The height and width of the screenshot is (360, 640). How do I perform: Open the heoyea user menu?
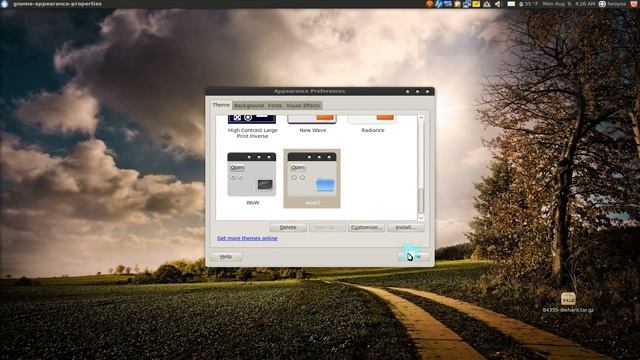(x=612, y=4)
